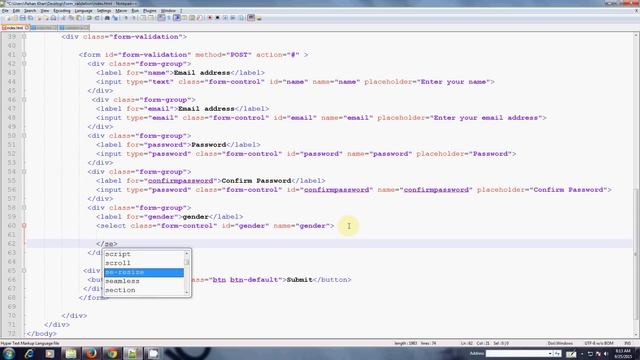The image size is (640, 360).
Task: Collapse the fold marker on line 39
Action: tap(24, 37)
